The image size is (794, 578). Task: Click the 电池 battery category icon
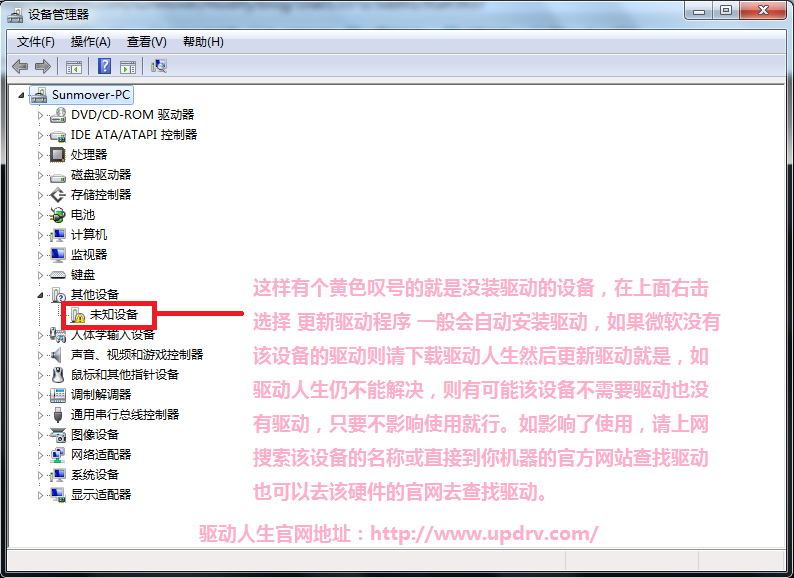(58, 215)
